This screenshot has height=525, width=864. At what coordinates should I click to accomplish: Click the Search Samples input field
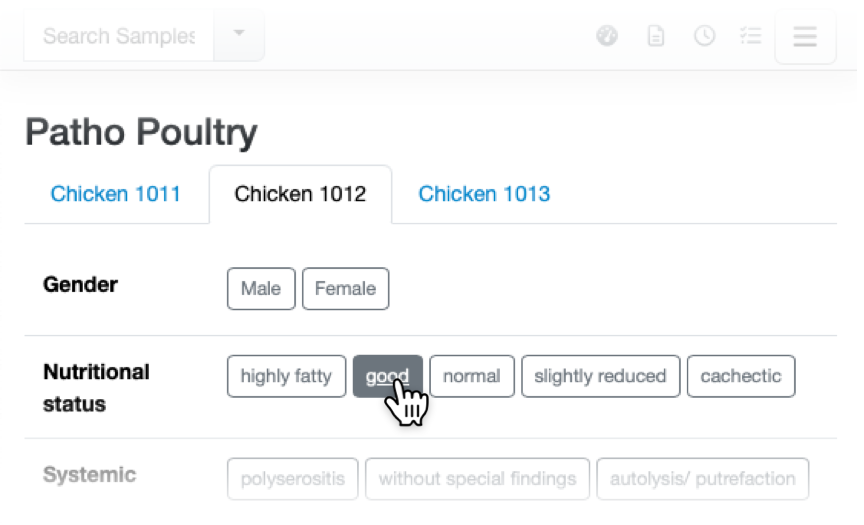pyautogui.click(x=118, y=36)
